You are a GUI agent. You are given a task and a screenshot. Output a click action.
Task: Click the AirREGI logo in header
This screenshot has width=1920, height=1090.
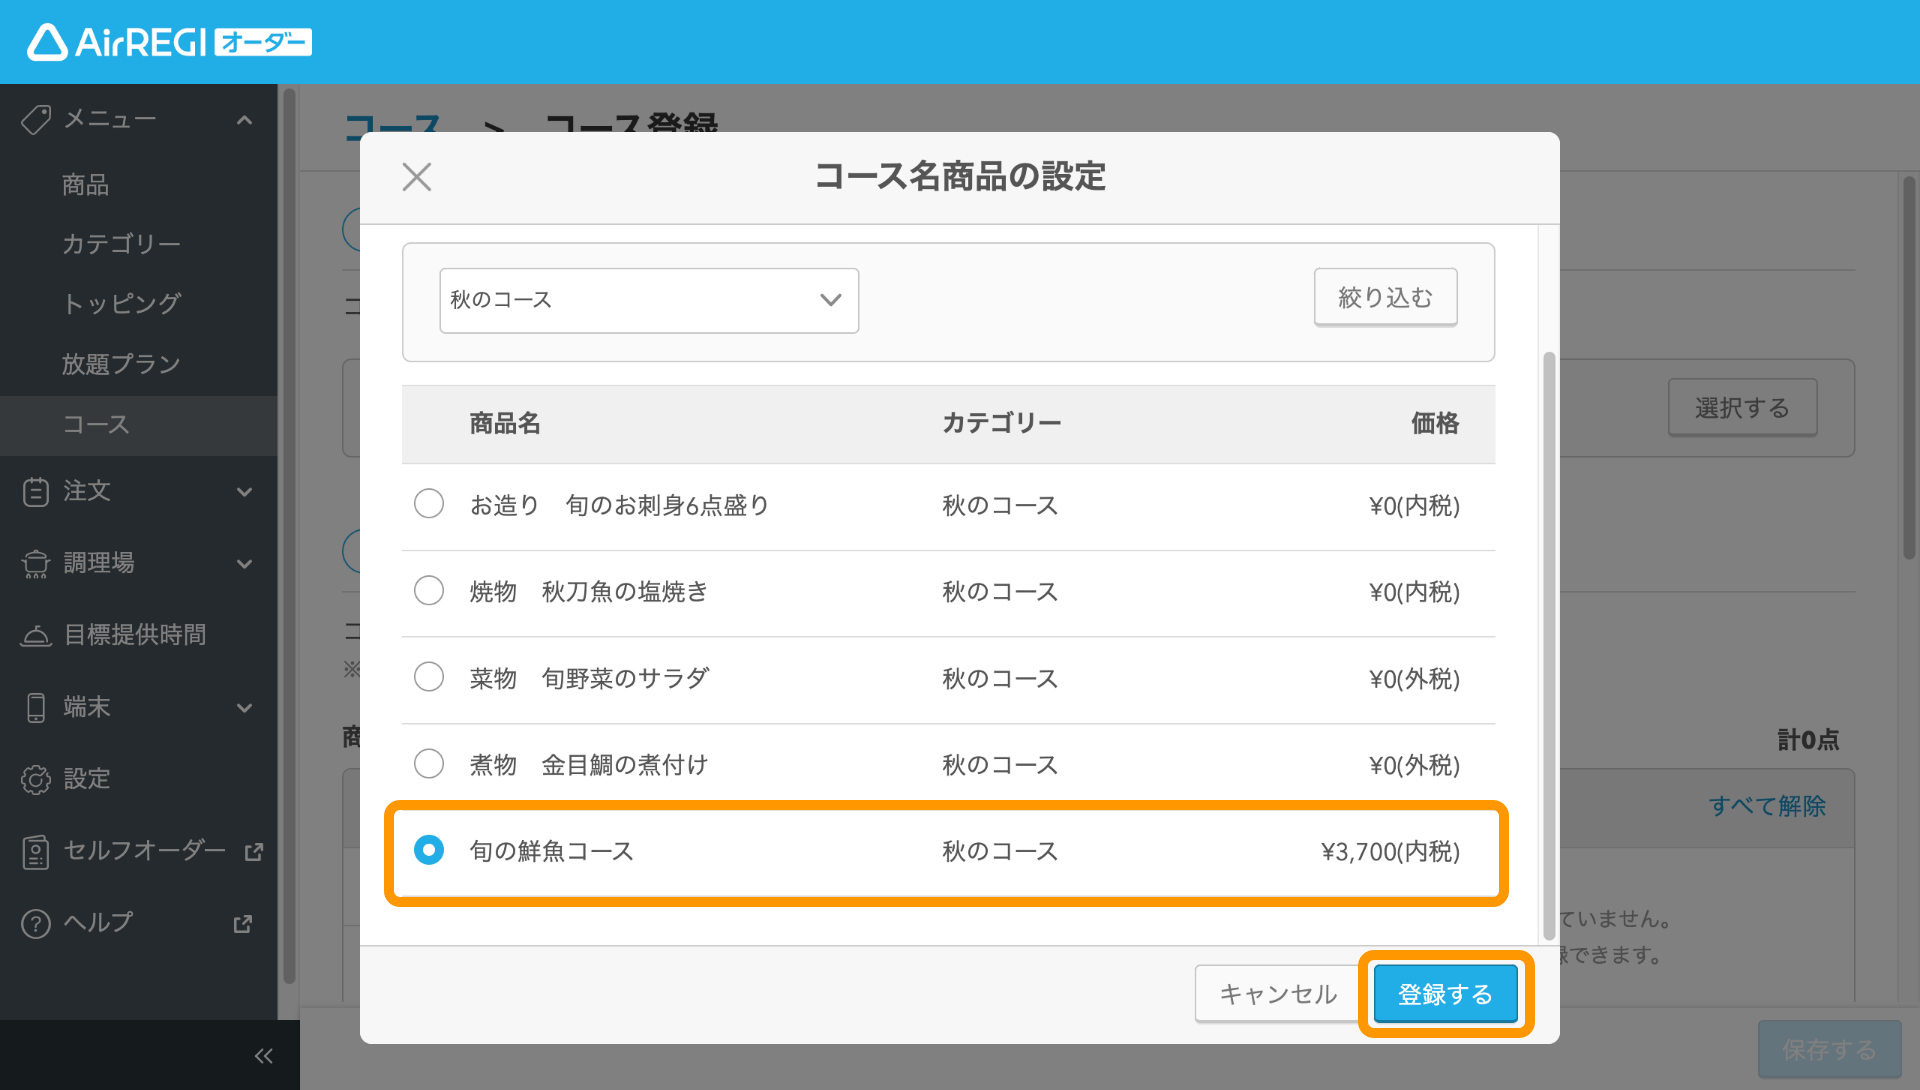pyautogui.click(x=169, y=42)
